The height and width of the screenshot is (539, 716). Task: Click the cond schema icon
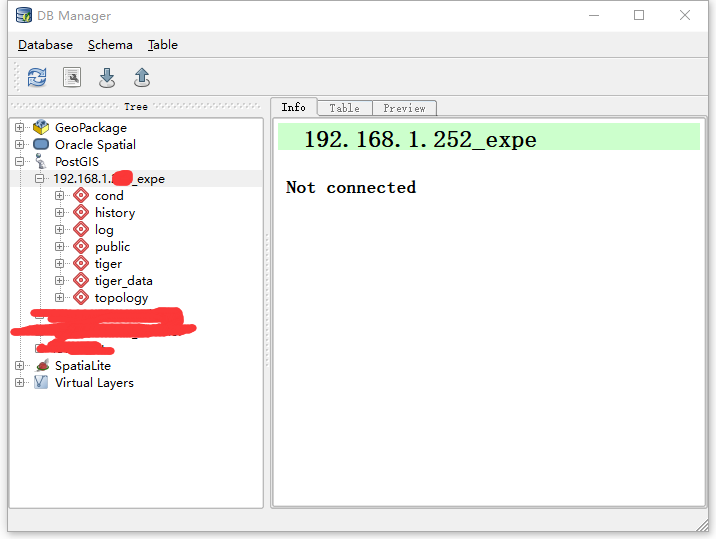pos(81,196)
